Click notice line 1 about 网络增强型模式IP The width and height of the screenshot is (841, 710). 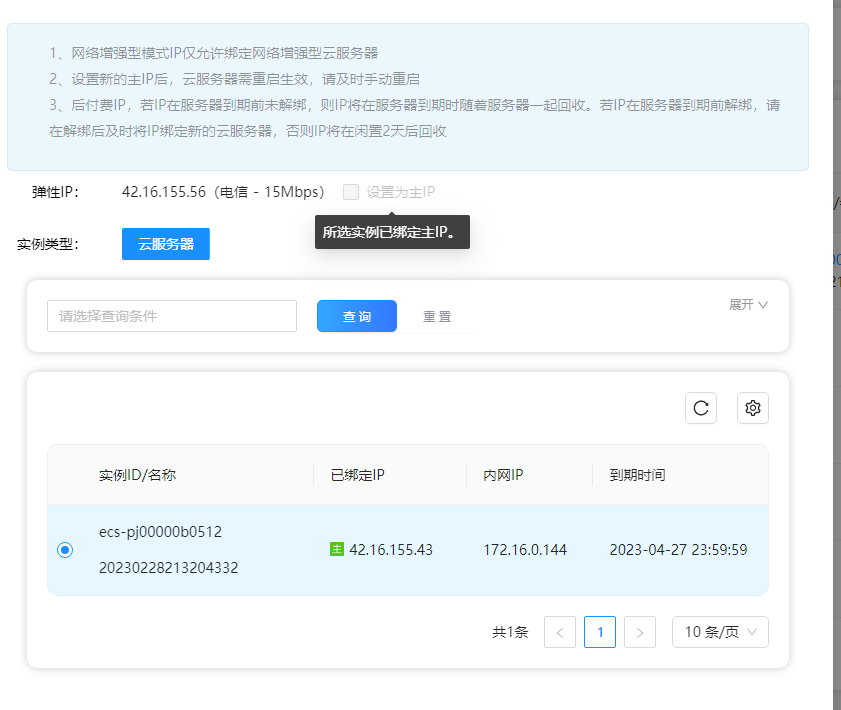[213, 53]
